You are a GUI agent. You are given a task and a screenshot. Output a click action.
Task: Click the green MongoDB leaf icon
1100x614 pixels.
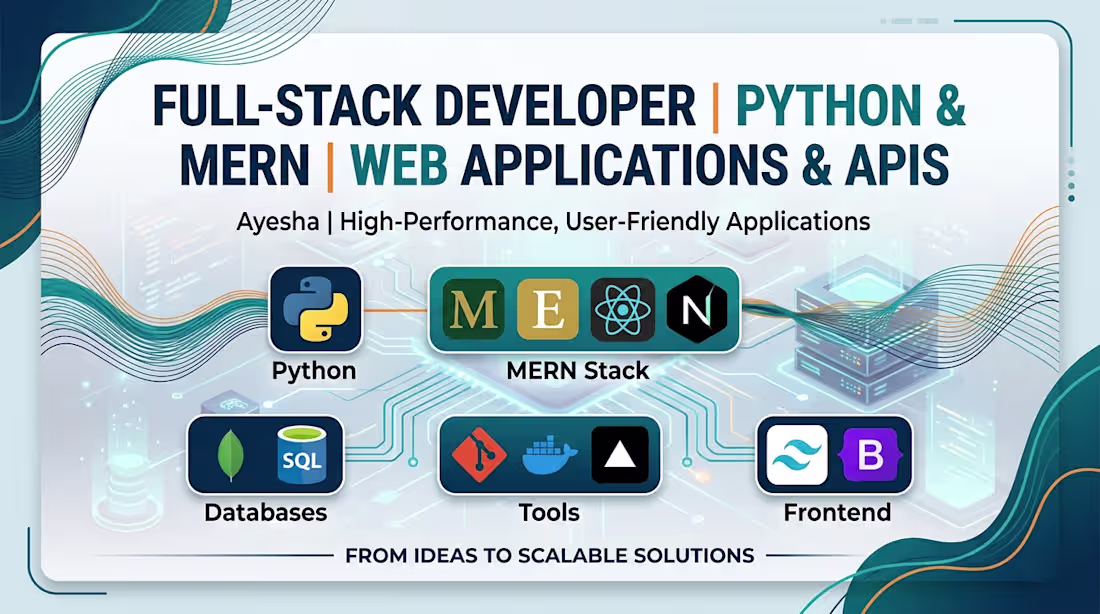231,456
